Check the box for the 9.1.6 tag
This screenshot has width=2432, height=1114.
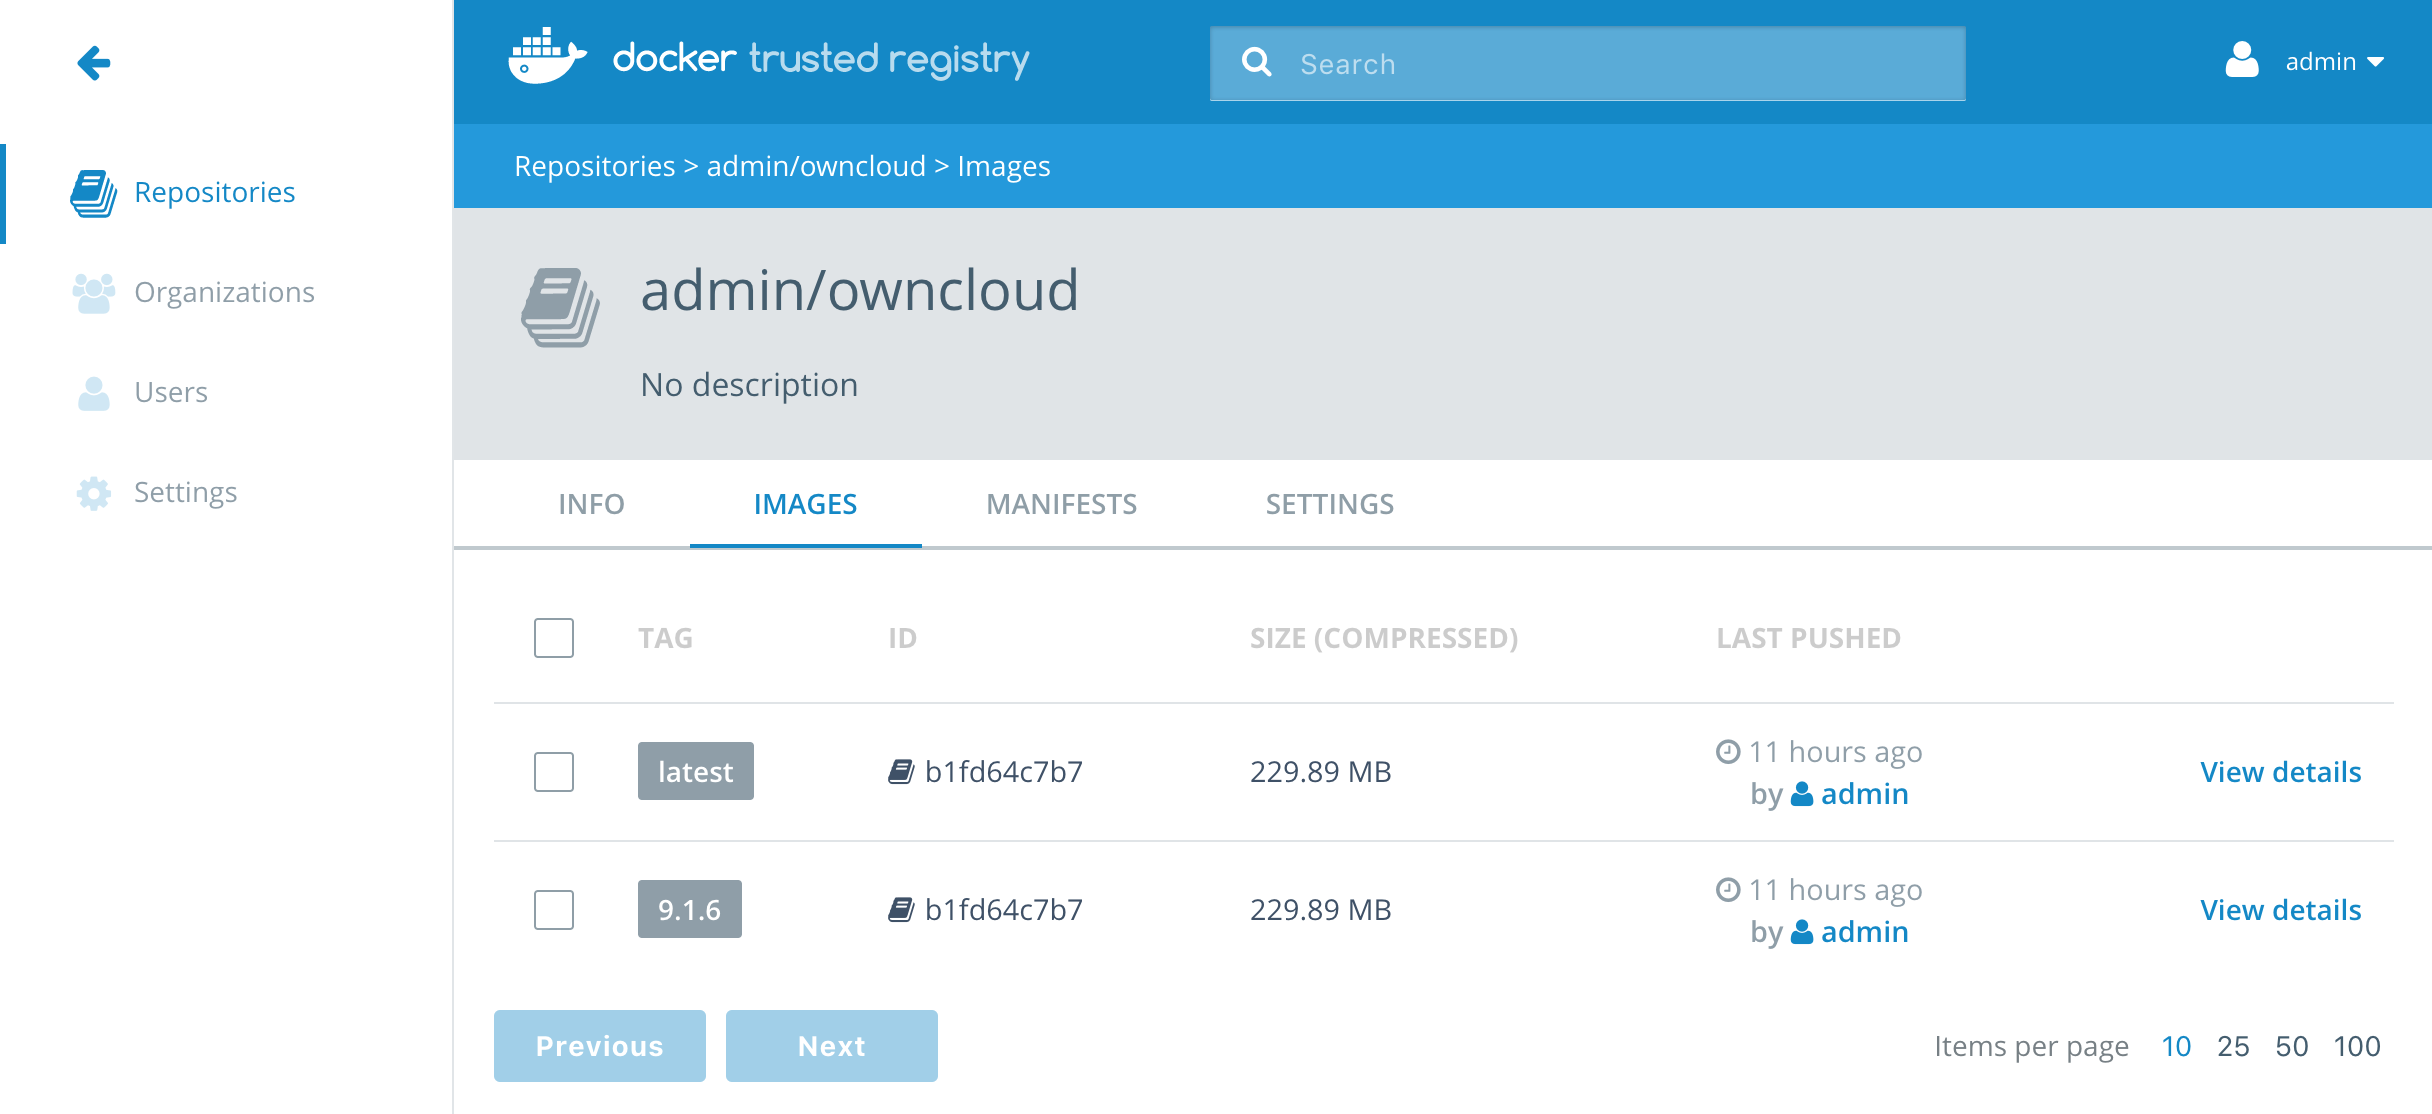pos(553,910)
